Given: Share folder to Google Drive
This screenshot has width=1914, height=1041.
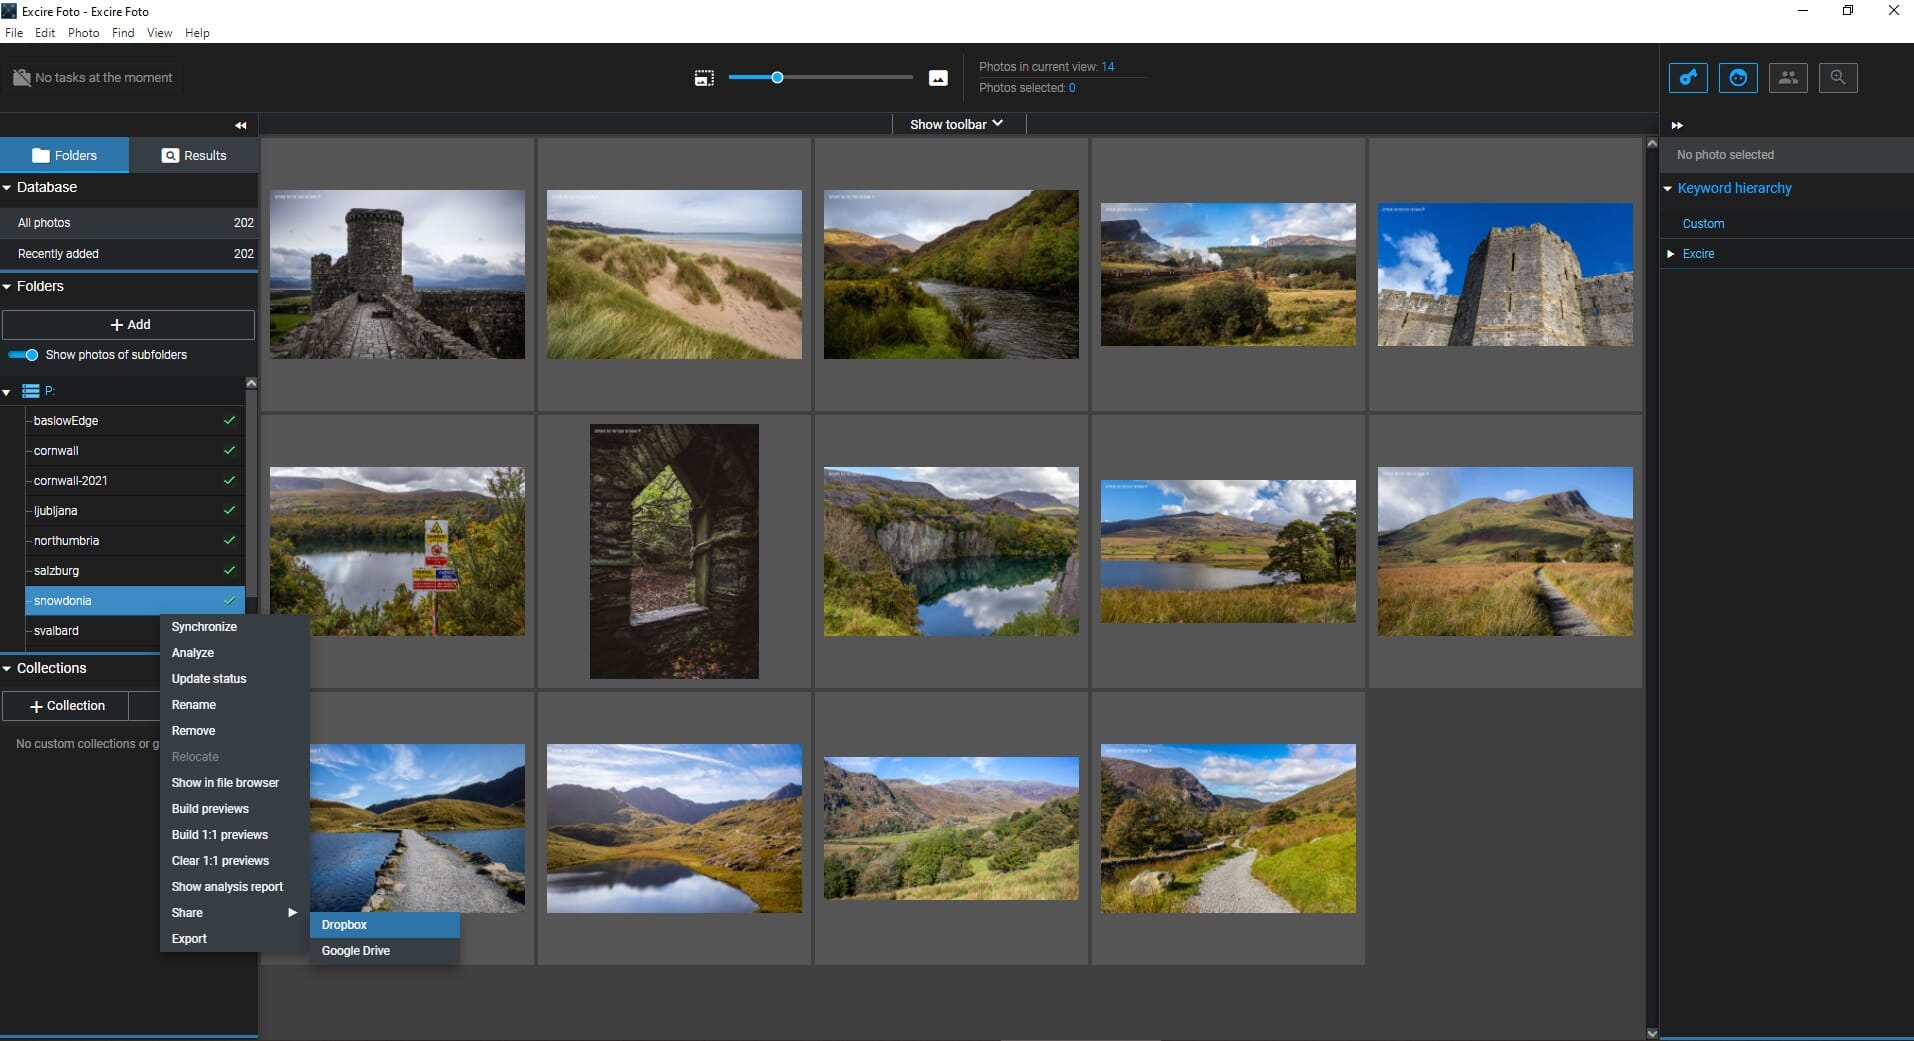Looking at the screenshot, I should click(x=385, y=951).
